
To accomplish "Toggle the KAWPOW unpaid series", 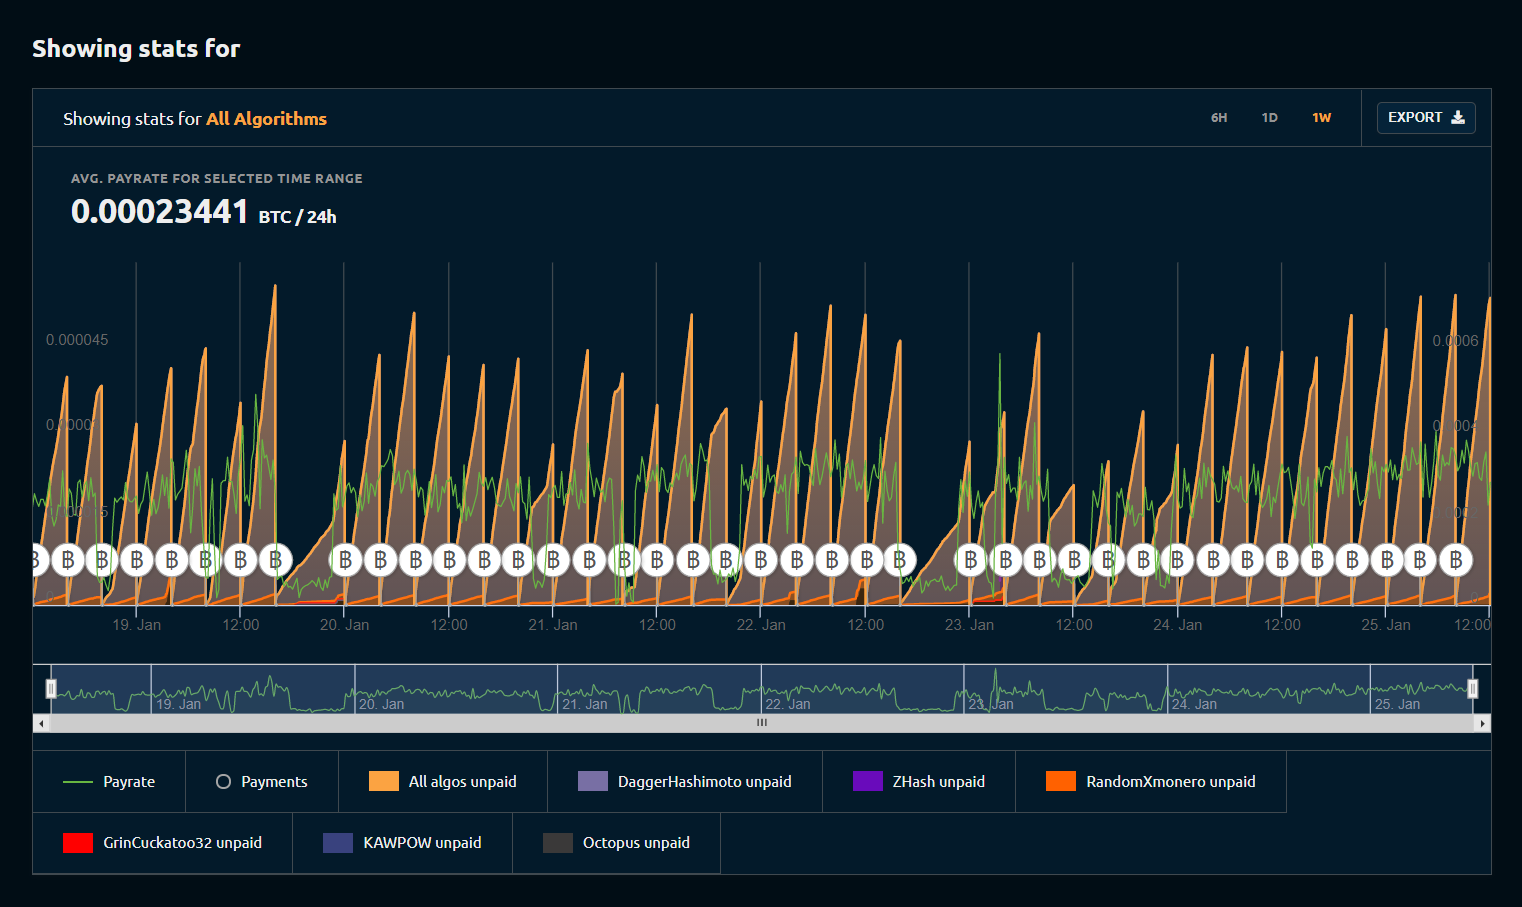I will pos(403,843).
